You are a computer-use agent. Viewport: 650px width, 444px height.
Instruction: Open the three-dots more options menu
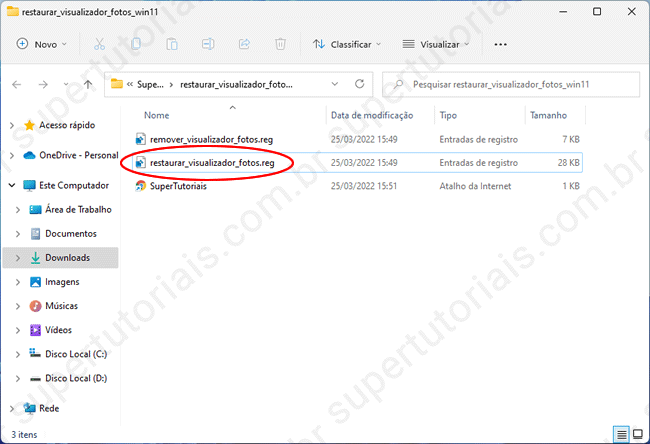tap(501, 44)
